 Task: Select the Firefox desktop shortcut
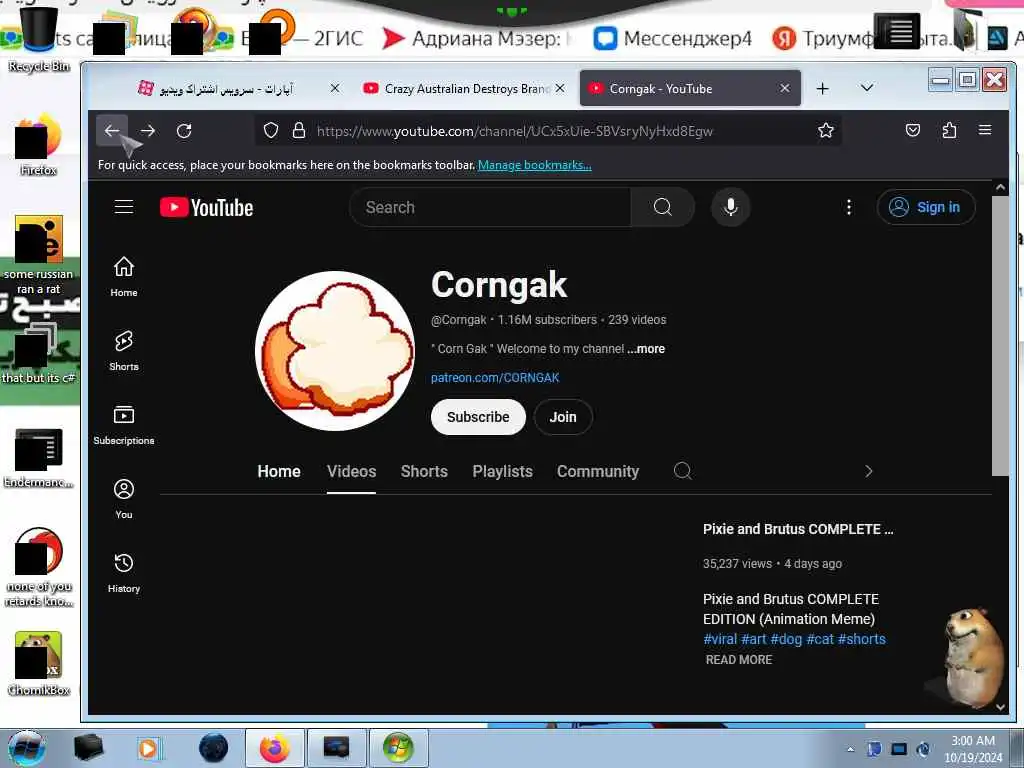(39, 145)
